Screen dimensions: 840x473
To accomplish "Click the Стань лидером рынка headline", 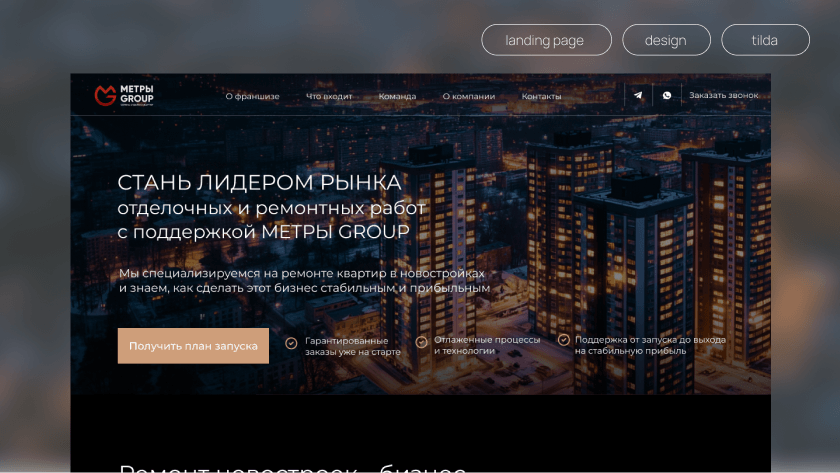I will pyautogui.click(x=259, y=183).
